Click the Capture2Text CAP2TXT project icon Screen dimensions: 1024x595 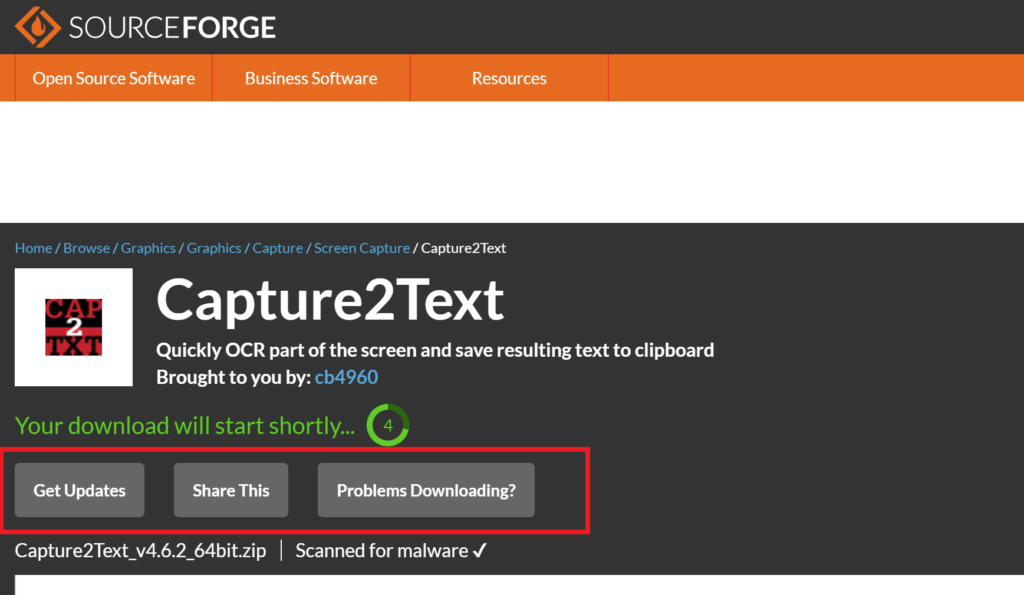(x=74, y=327)
